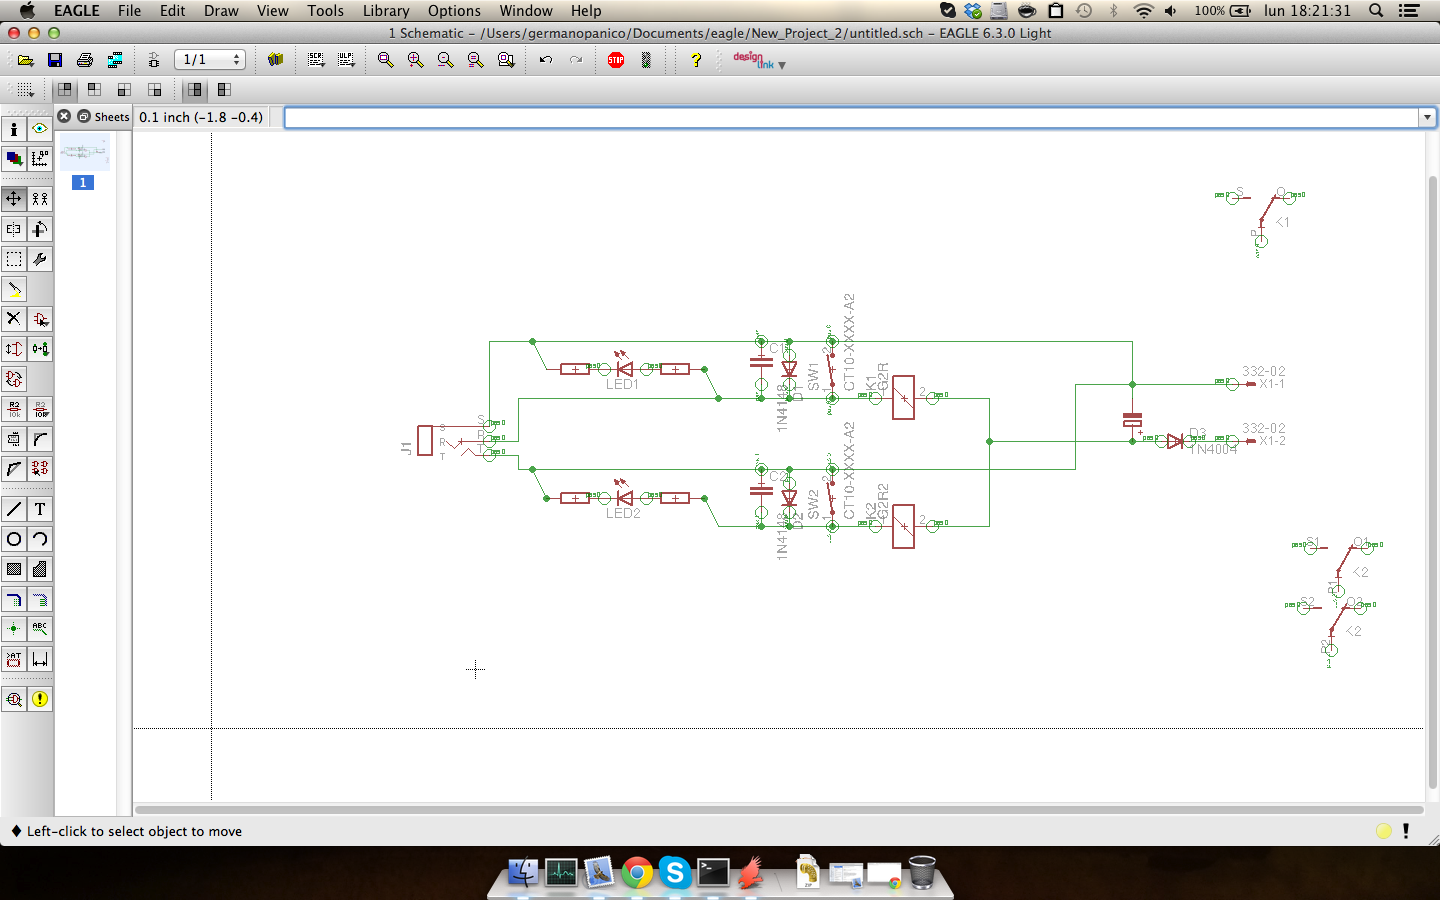Toggle the Group selection tool
The image size is (1440, 900).
click(x=14, y=259)
